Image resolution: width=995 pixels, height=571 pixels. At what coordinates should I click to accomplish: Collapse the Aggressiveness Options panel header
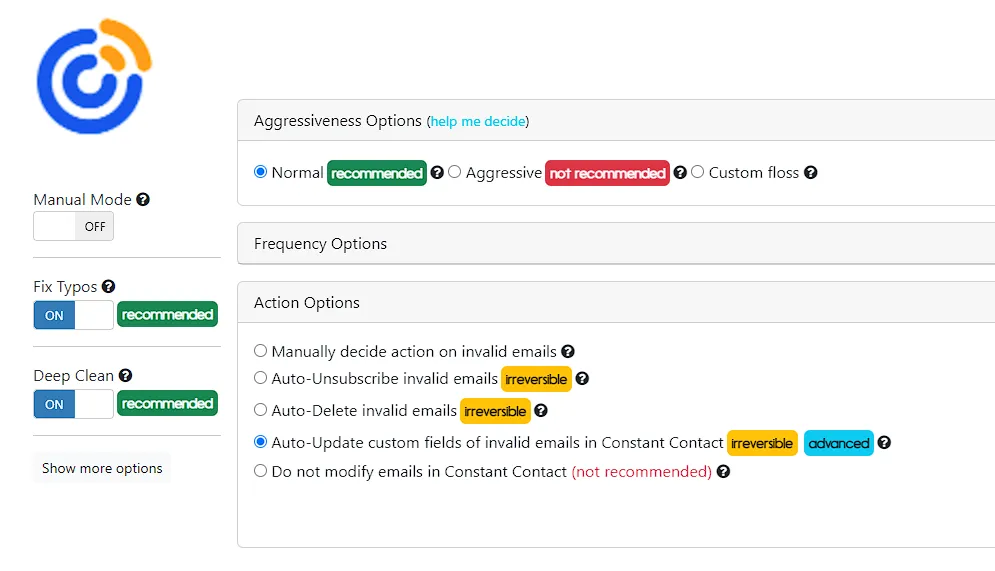[616, 121]
